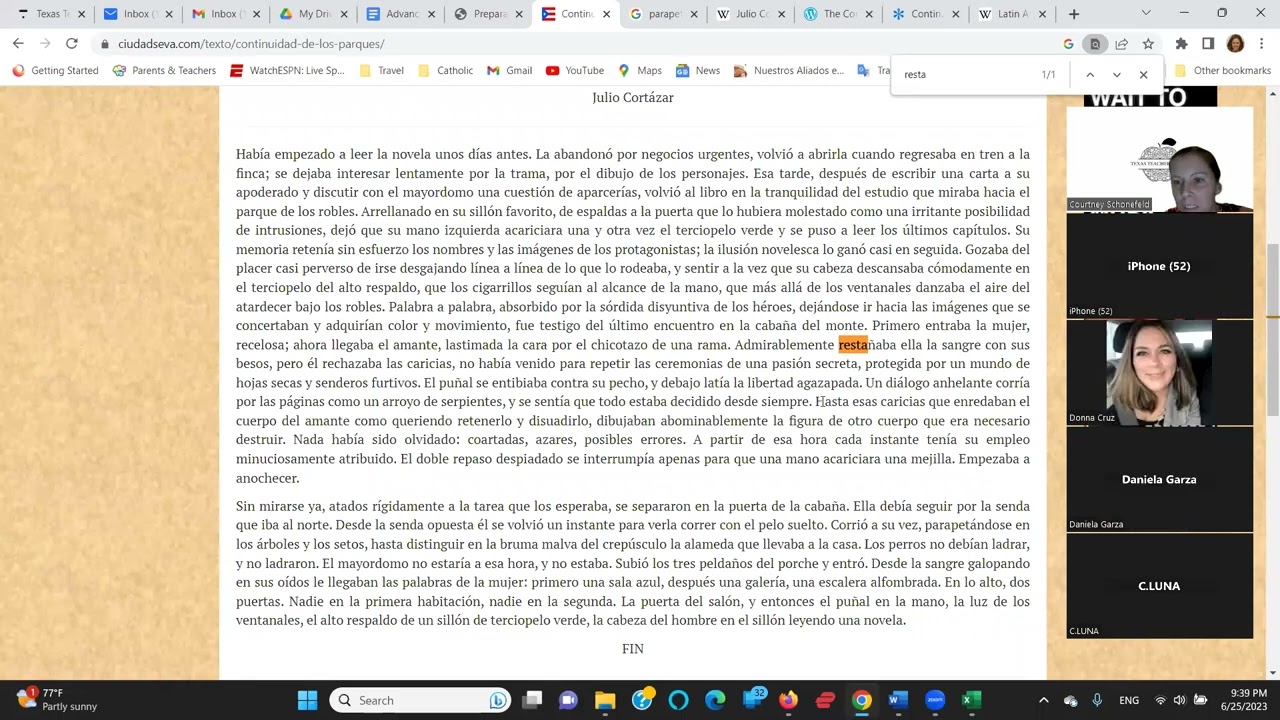Click the address bar URL ciudadseva.com
Image resolution: width=1280 pixels, height=720 pixels.
(250, 44)
